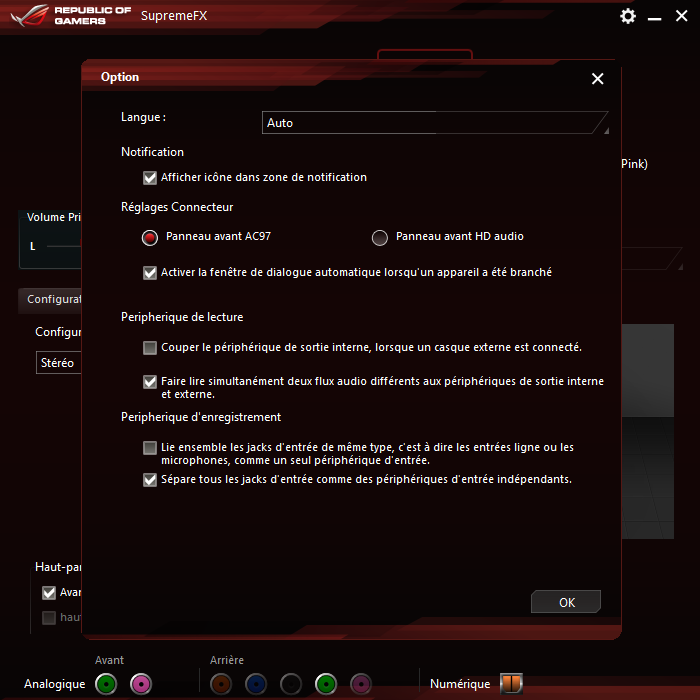Screen dimensions: 700x700
Task: Open the Langue Auto dropdown
Action: 435,123
